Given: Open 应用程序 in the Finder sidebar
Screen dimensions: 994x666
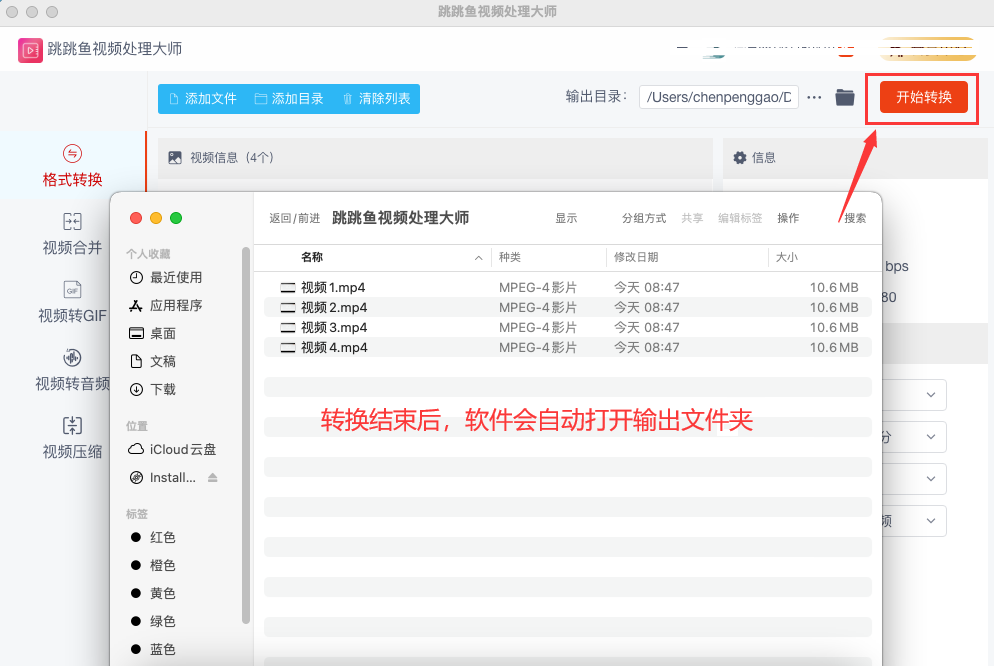Looking at the screenshot, I should click(165, 305).
